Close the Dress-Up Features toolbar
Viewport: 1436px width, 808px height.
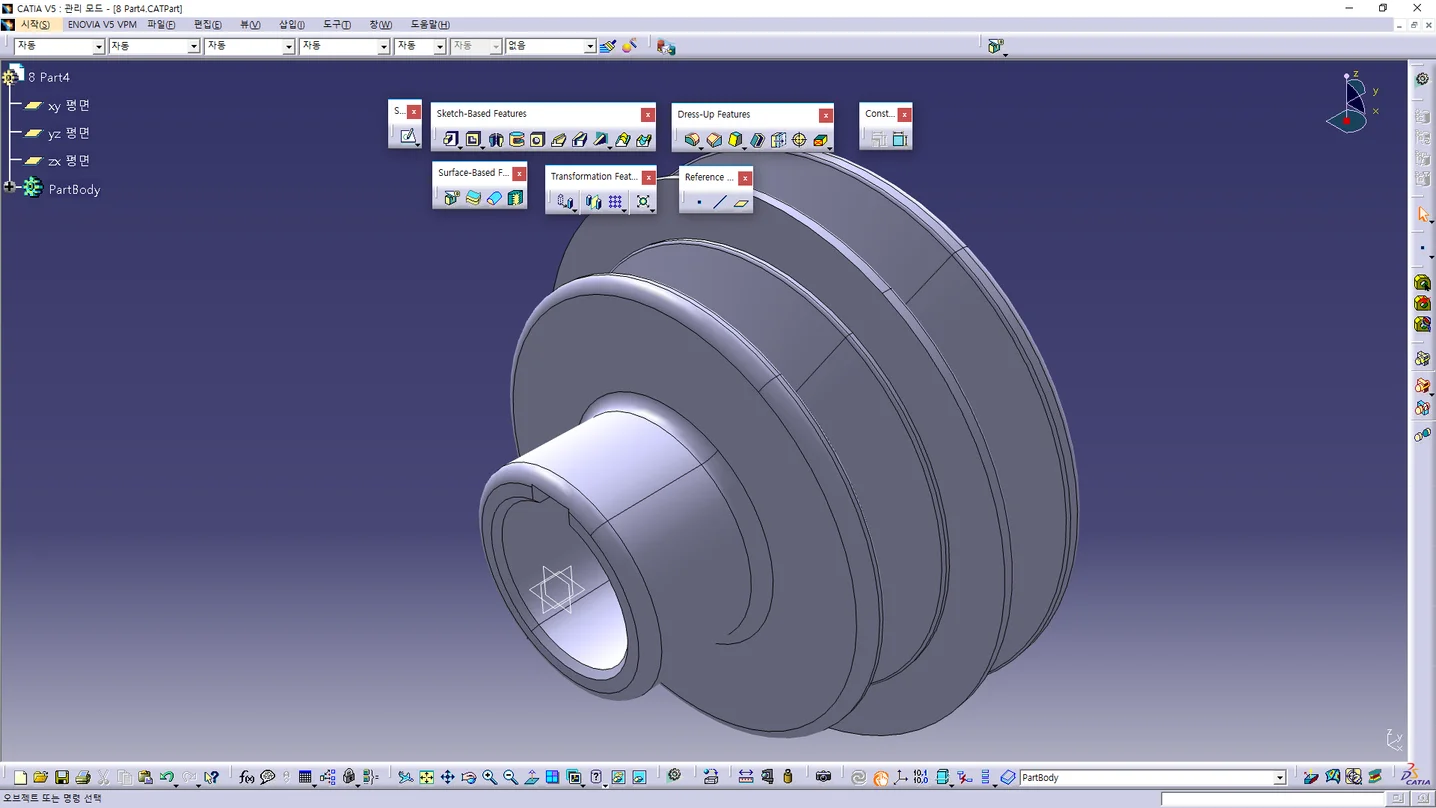826,115
